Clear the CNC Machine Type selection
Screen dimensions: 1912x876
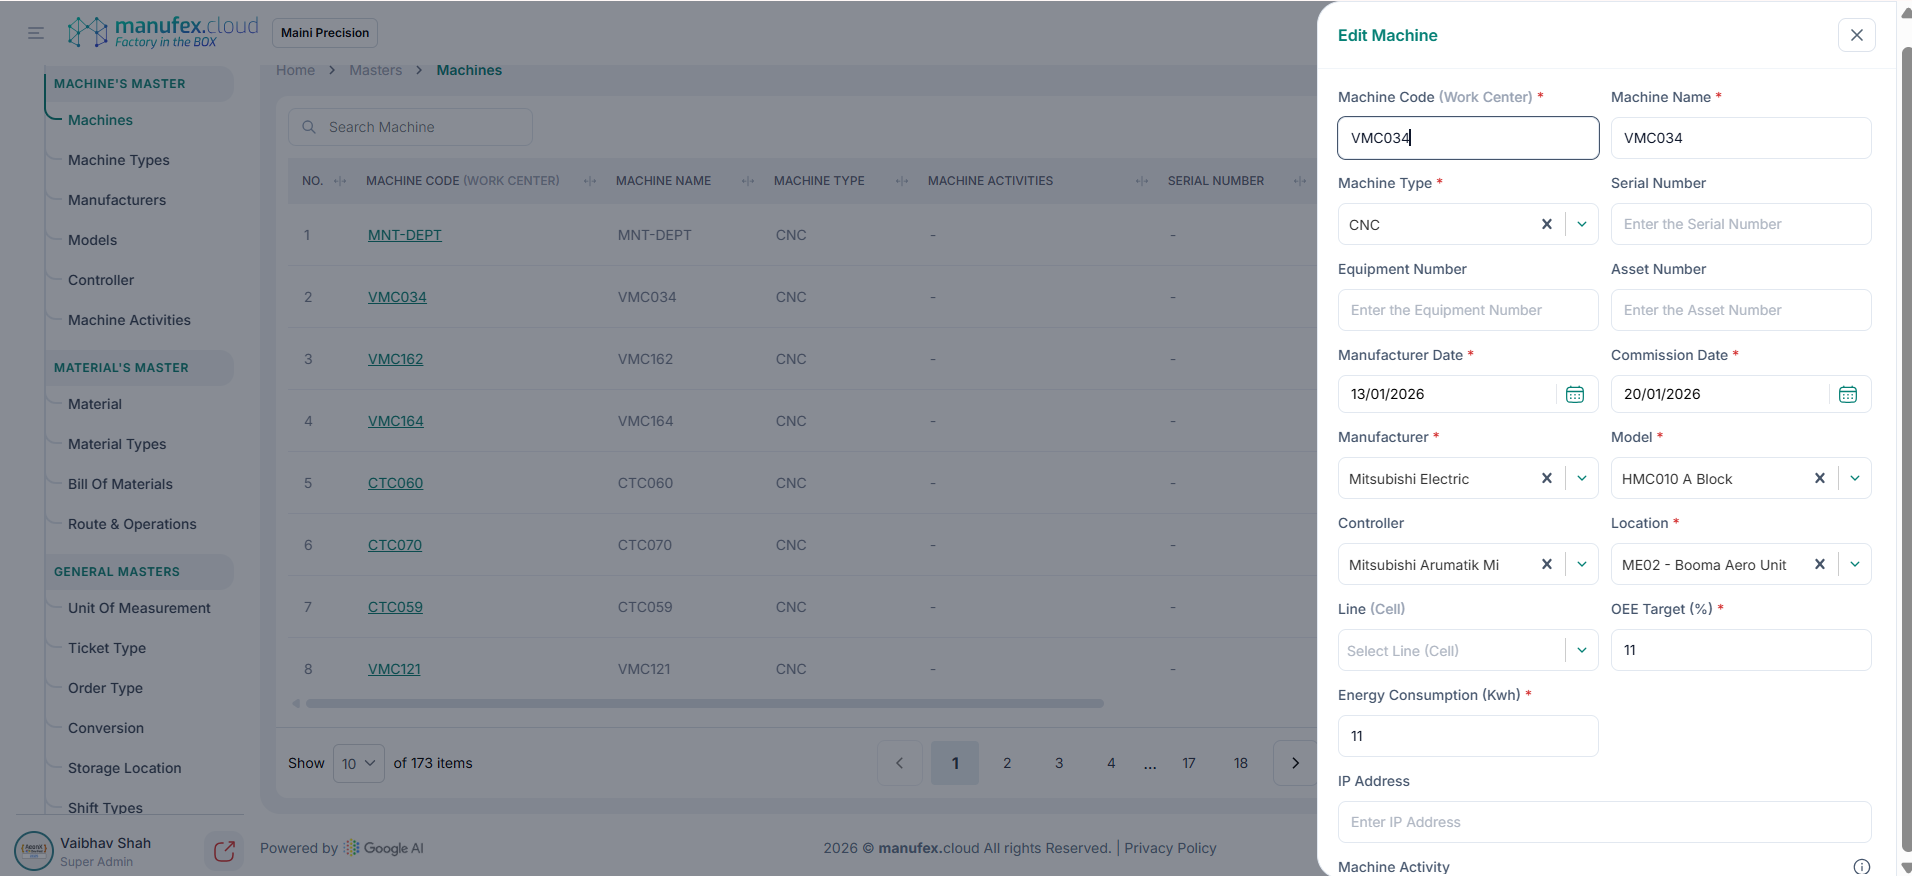pos(1546,224)
